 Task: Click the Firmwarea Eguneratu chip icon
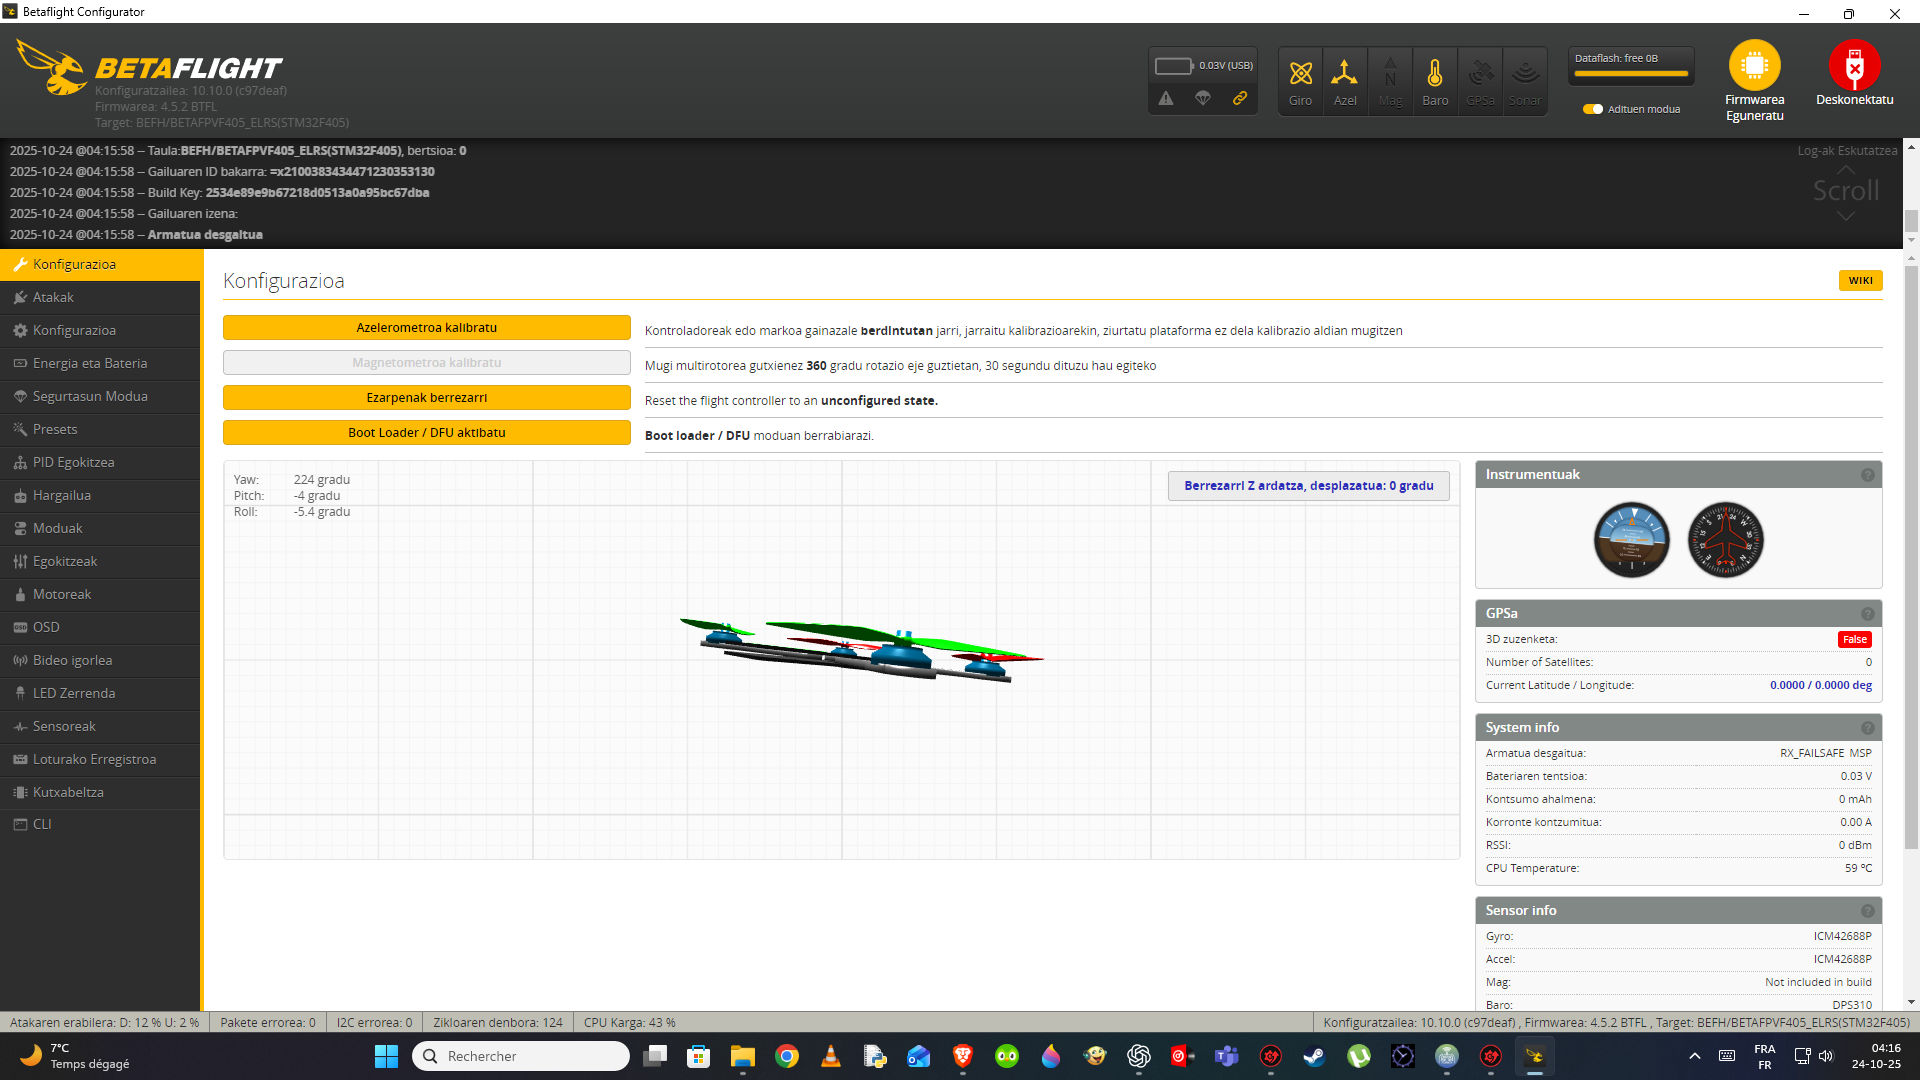click(1754, 66)
